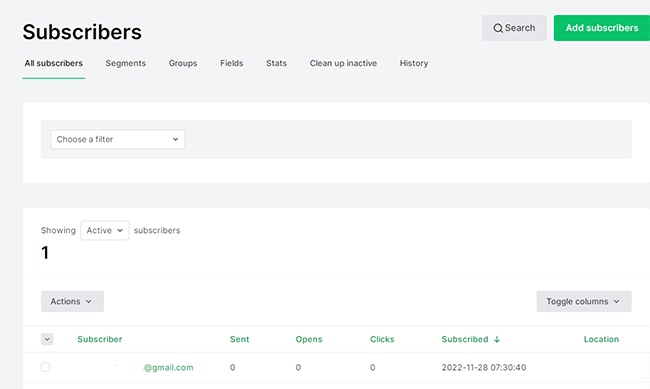This screenshot has width=650, height=389.
Task: Switch to the Segments tab
Action: [x=126, y=63]
